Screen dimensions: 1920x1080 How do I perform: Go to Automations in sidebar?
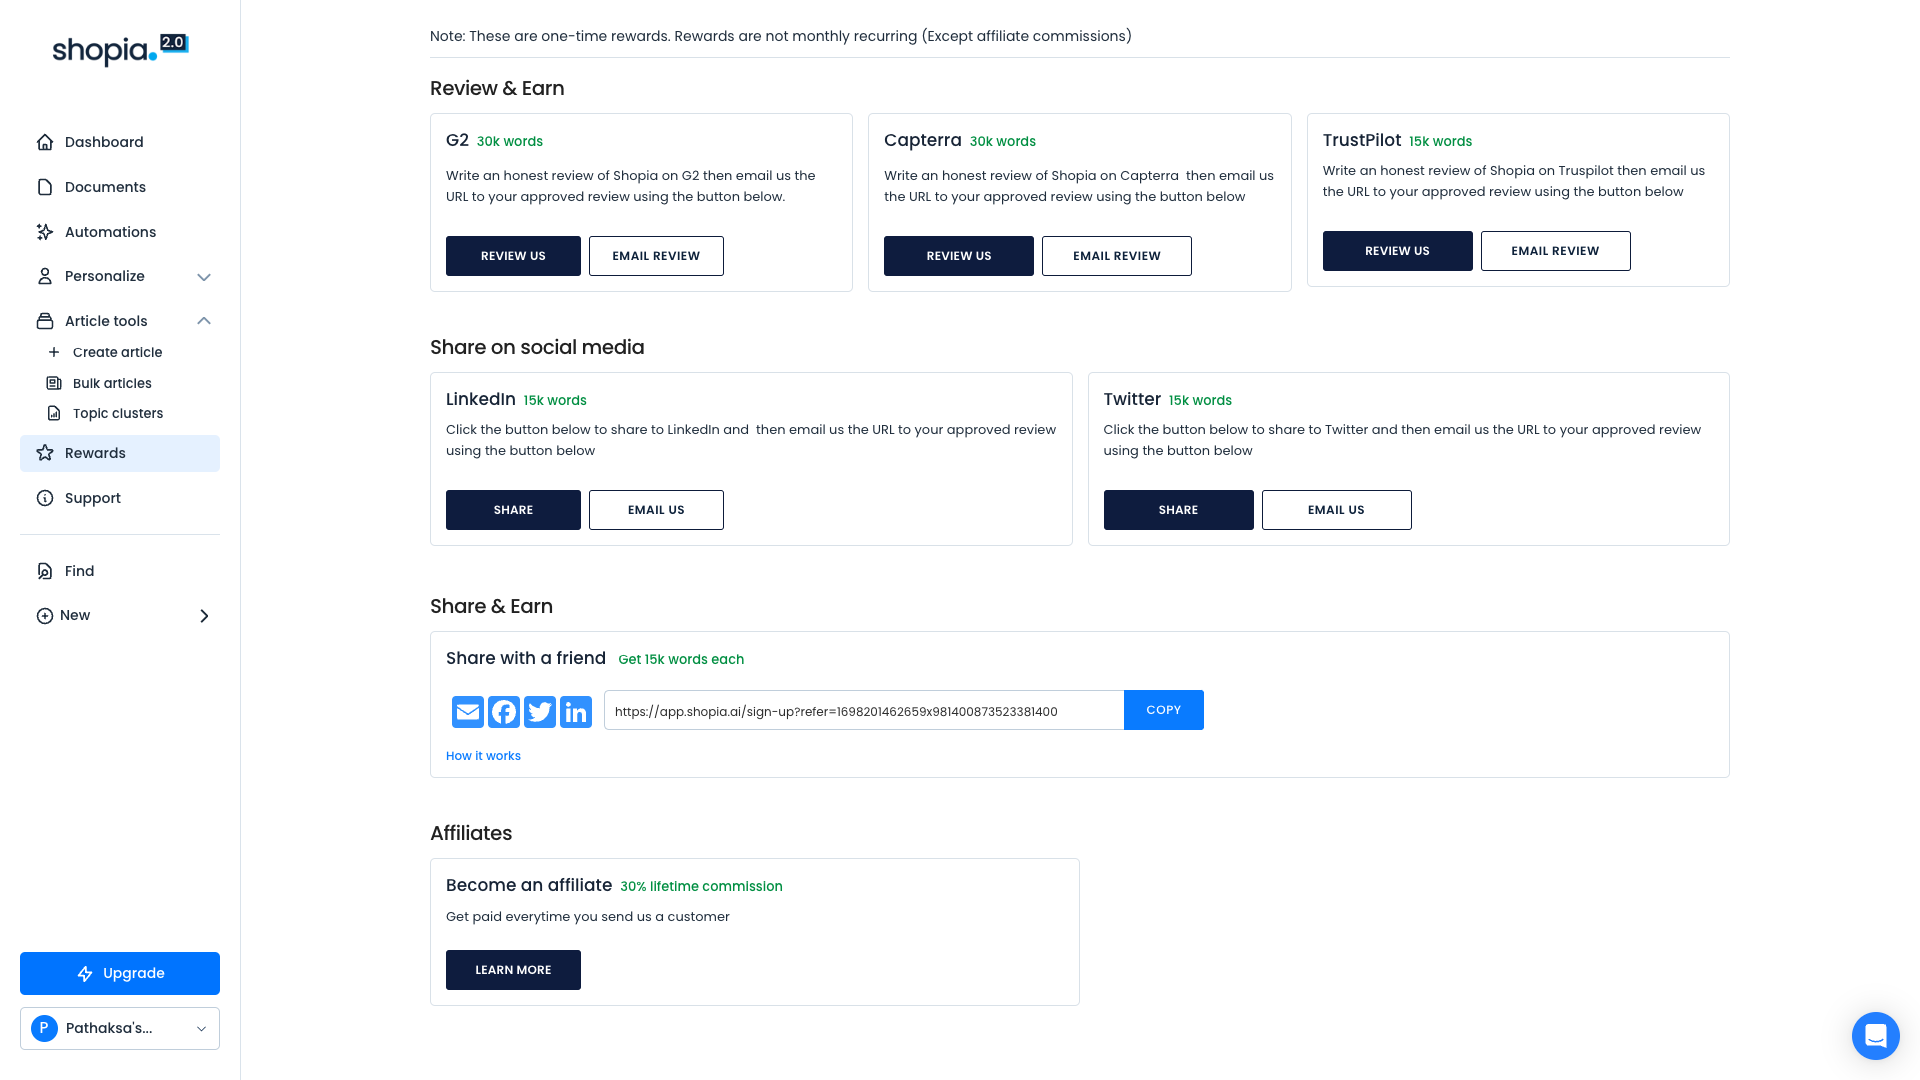click(x=110, y=232)
